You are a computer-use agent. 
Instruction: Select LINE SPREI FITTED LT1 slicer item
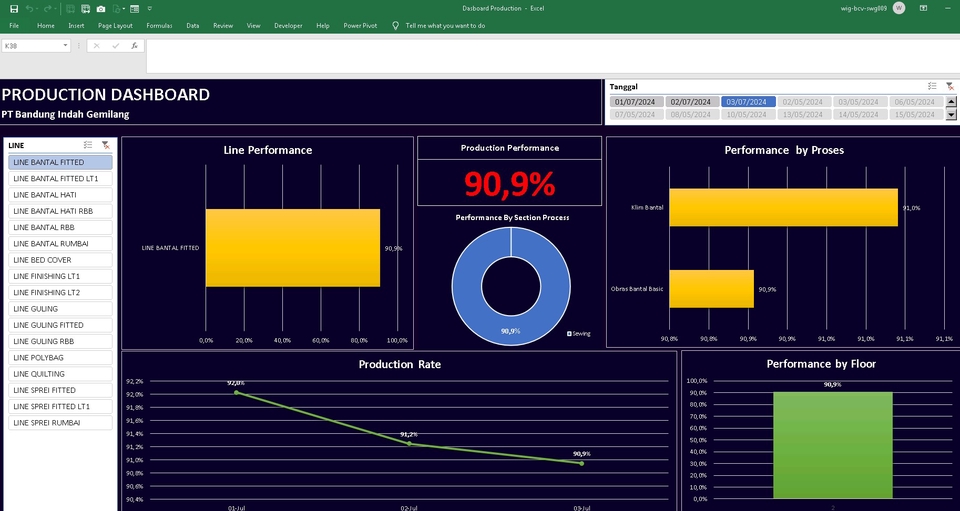[60, 406]
